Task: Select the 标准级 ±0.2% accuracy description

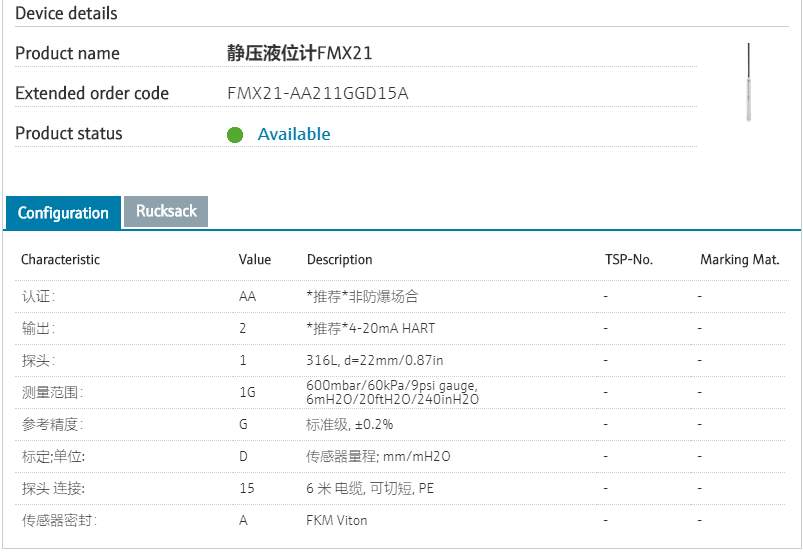Action: [x=349, y=424]
